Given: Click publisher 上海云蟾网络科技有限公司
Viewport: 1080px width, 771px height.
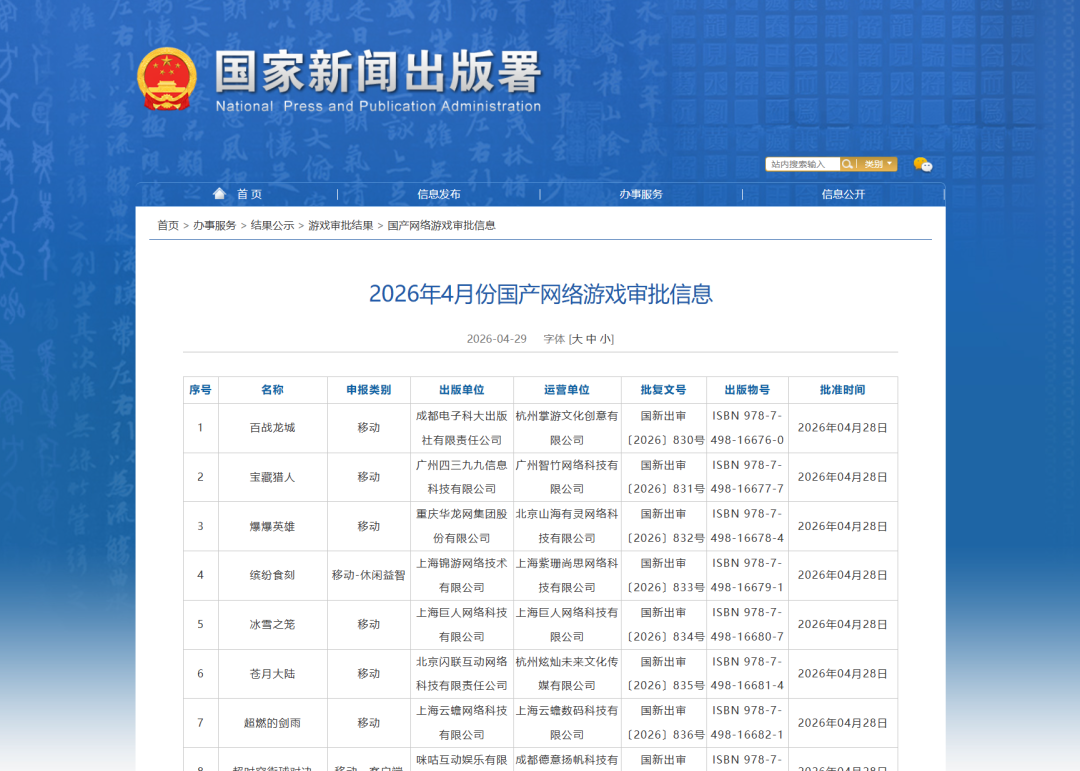Looking at the screenshot, I should tap(461, 723).
